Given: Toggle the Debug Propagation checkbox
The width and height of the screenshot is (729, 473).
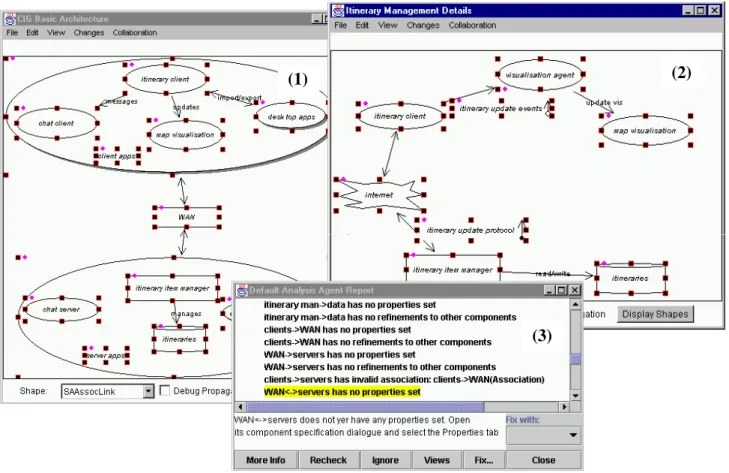Looking at the screenshot, I should pos(165,390).
